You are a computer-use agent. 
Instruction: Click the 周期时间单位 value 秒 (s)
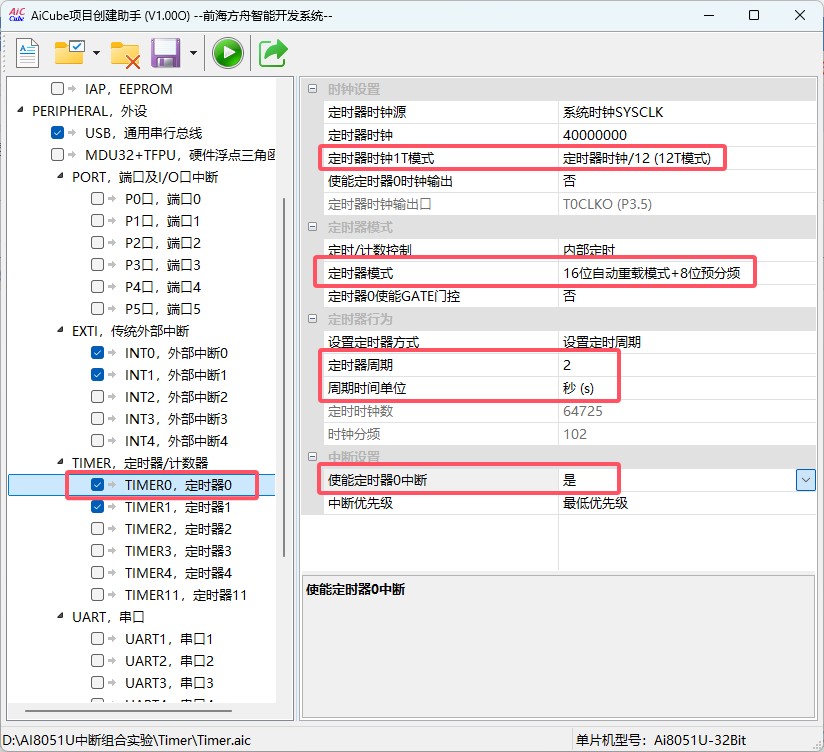point(687,388)
